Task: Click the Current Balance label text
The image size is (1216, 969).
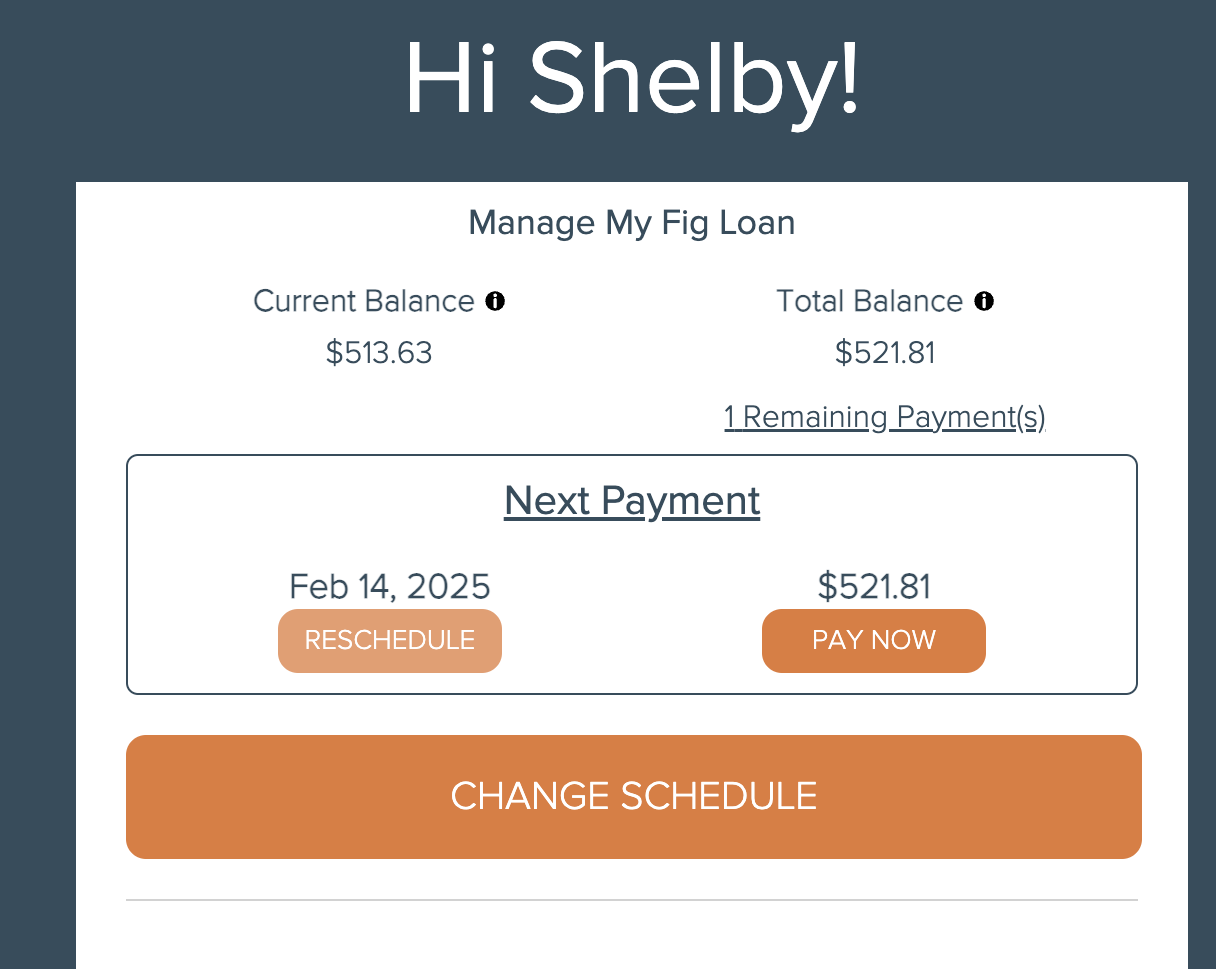Action: pos(364,301)
